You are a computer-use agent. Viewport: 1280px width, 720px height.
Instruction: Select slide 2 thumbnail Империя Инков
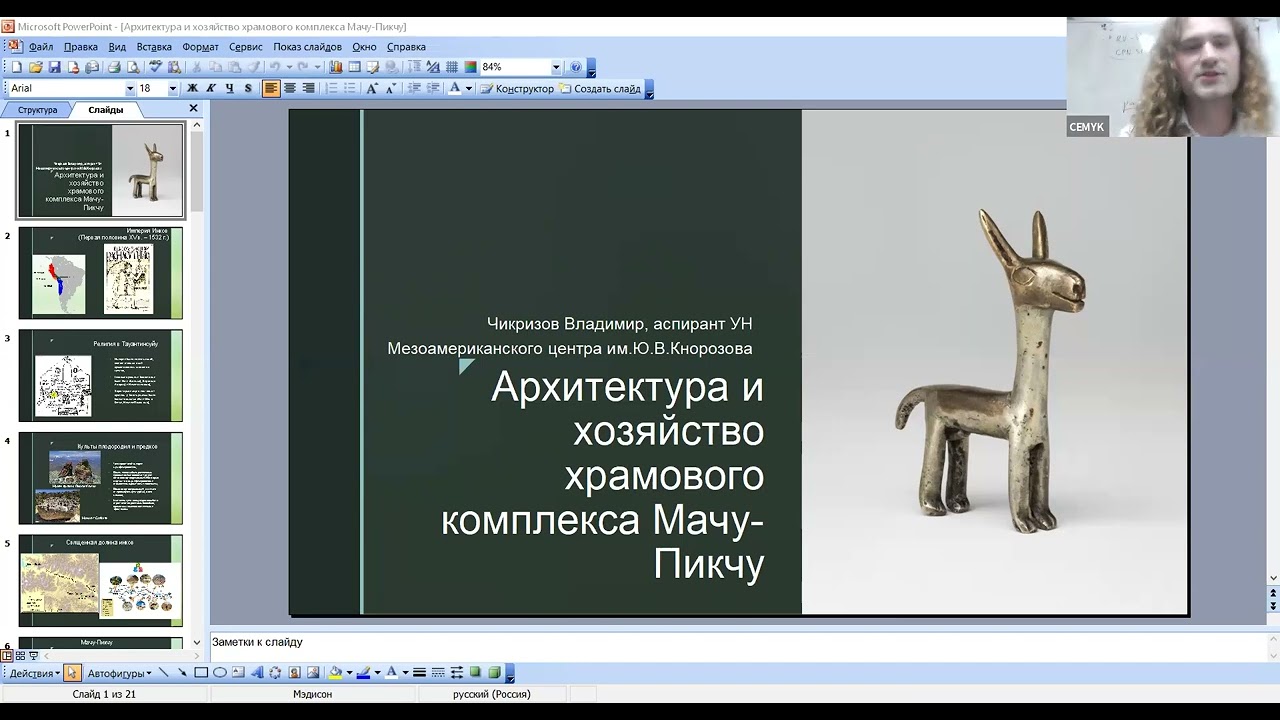[x=100, y=273]
